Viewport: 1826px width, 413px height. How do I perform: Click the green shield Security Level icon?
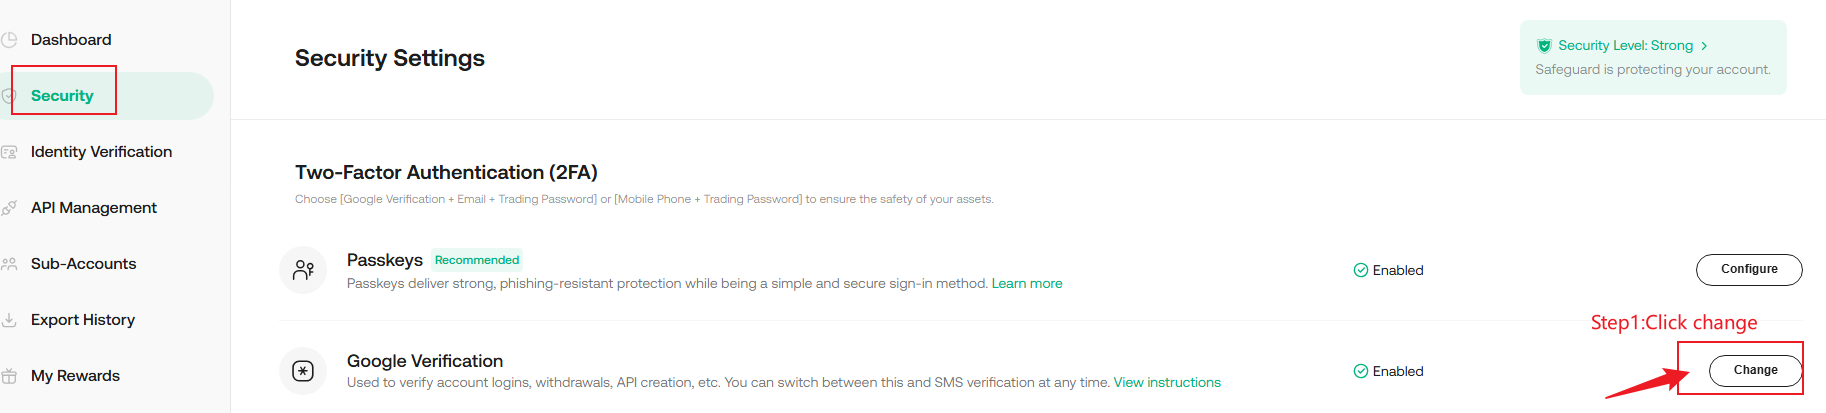[1544, 46]
